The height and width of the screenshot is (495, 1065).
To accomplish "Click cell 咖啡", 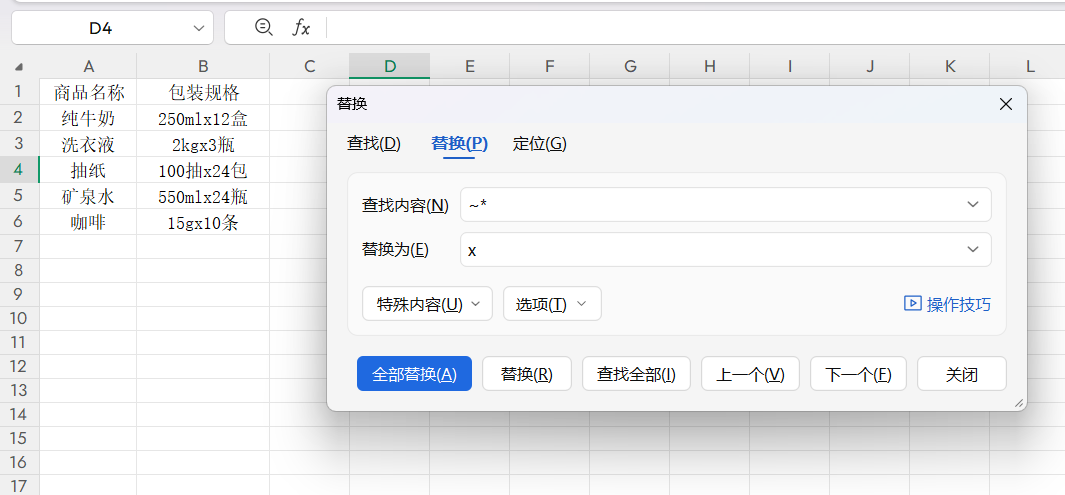I will (88, 222).
